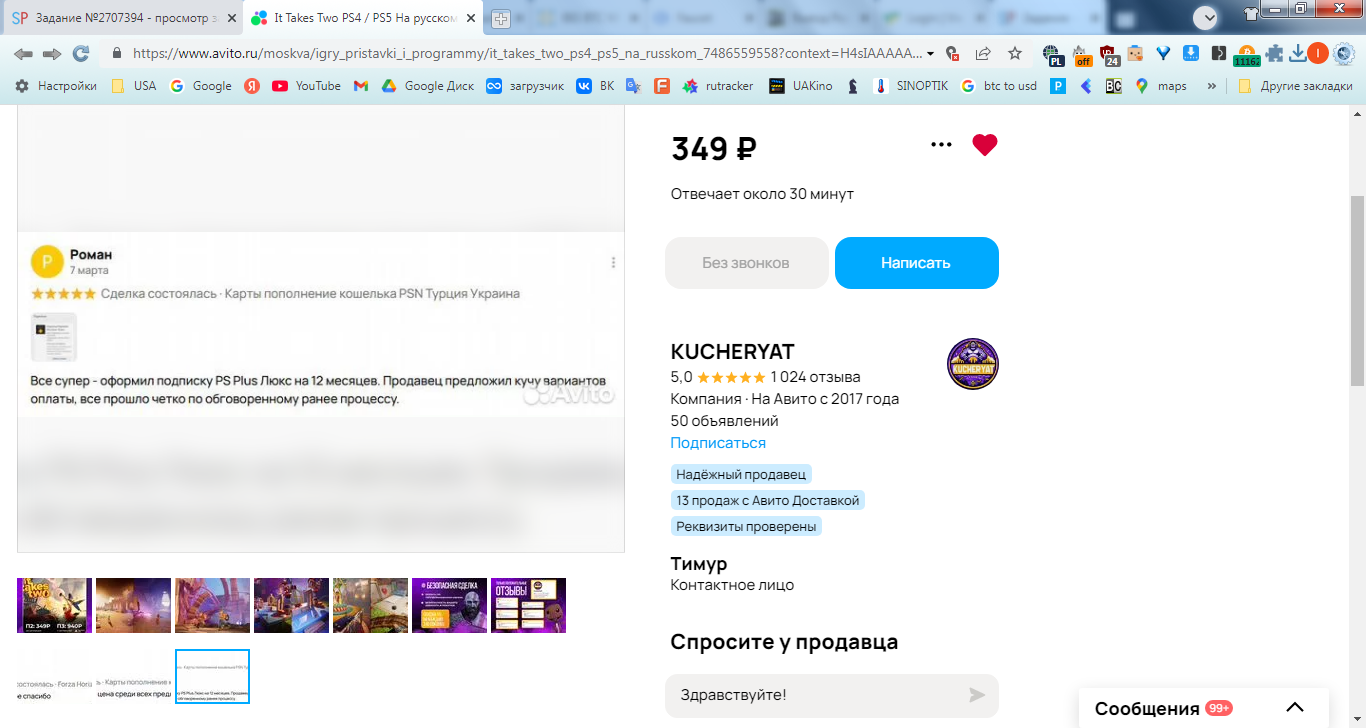This screenshot has height=728, width=1366.
Task: Expand the Сообщения chat panel chevron
Action: pyautogui.click(x=1294, y=708)
